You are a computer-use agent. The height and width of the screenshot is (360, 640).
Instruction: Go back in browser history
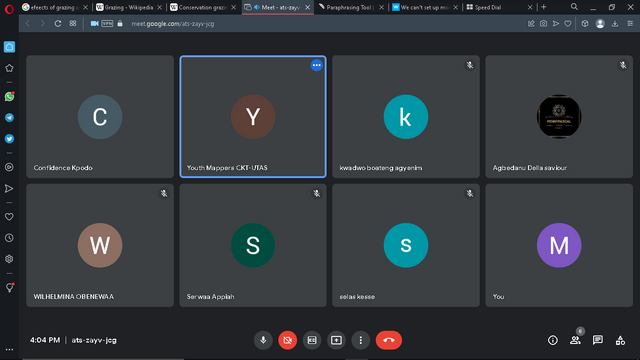pos(28,24)
